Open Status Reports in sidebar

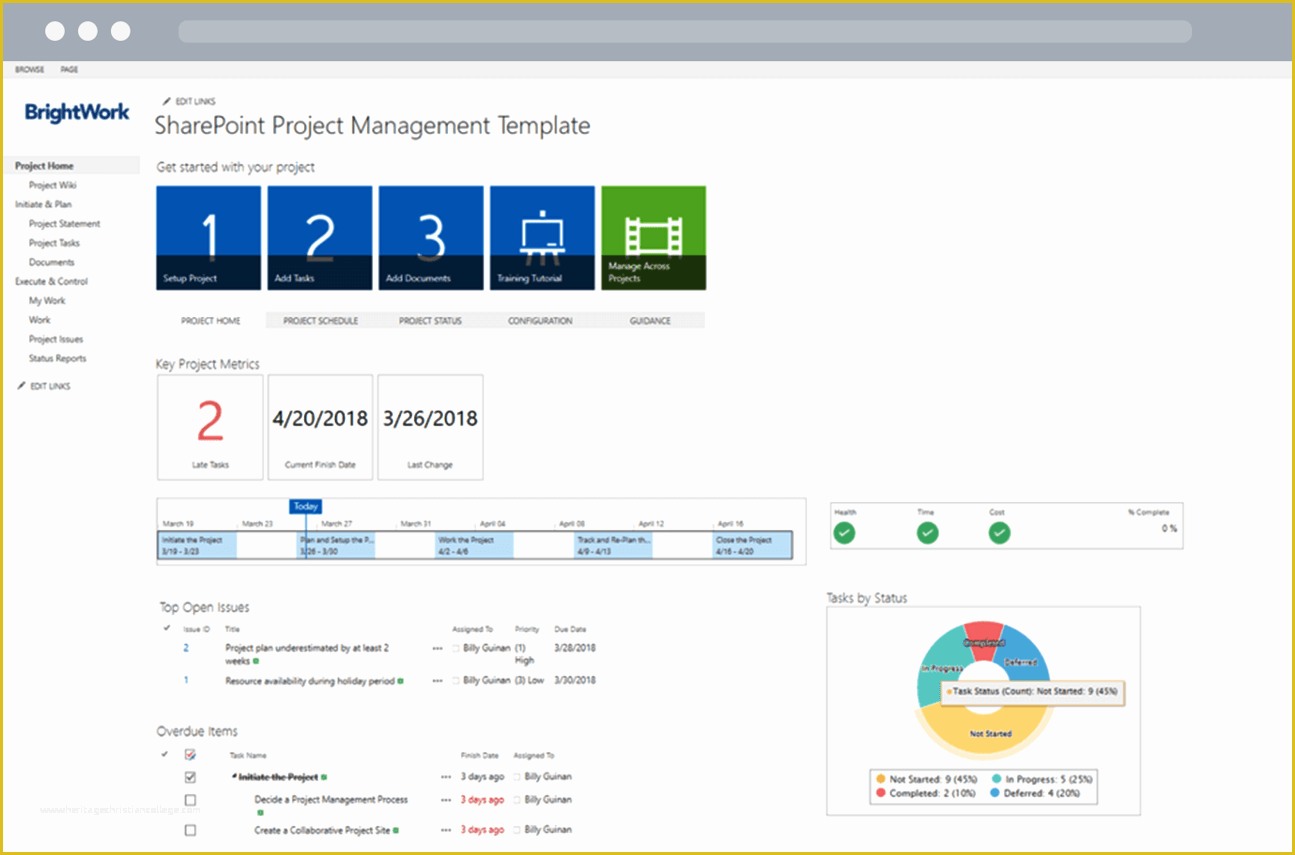coord(58,358)
